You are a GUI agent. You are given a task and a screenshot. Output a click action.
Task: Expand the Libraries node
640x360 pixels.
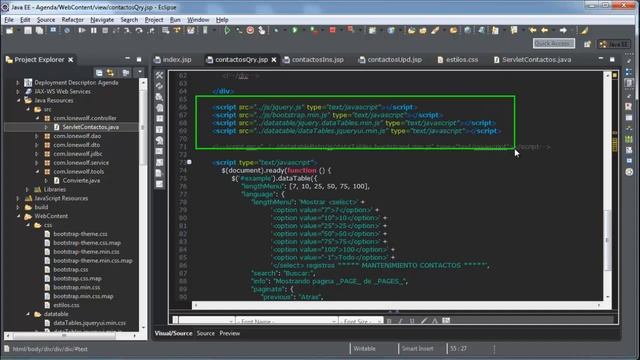click(27, 190)
